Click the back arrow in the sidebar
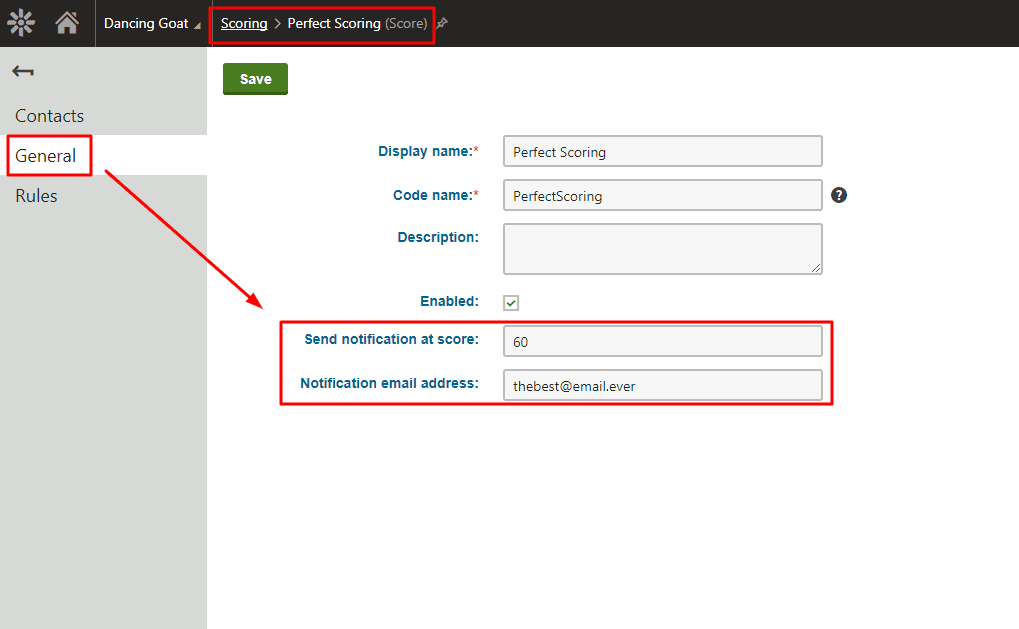This screenshot has width=1019, height=629. click(23, 71)
